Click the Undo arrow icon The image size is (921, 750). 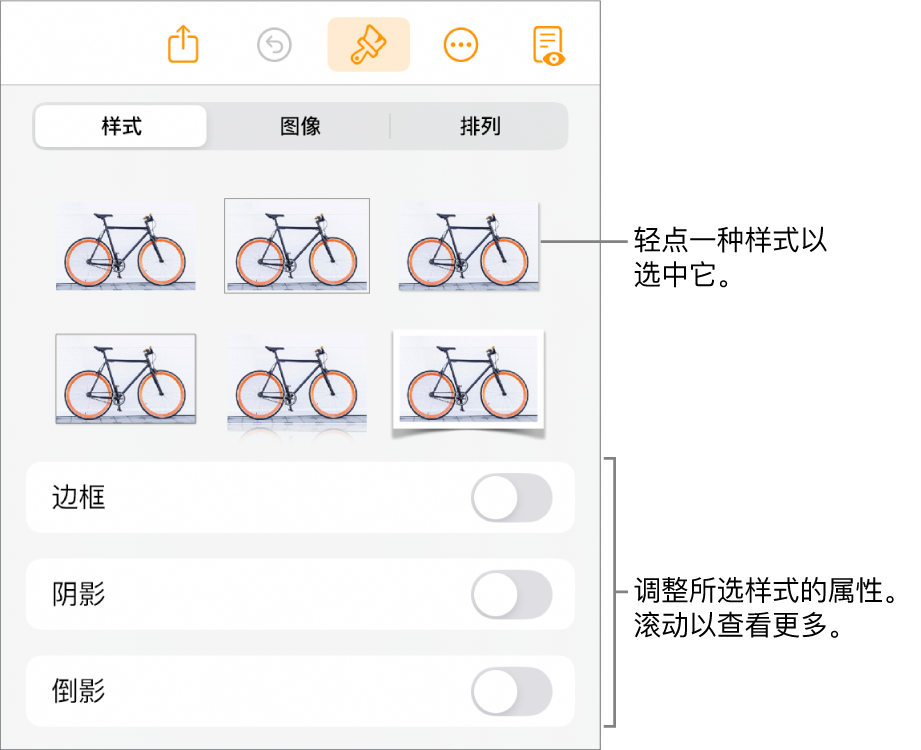tap(274, 45)
